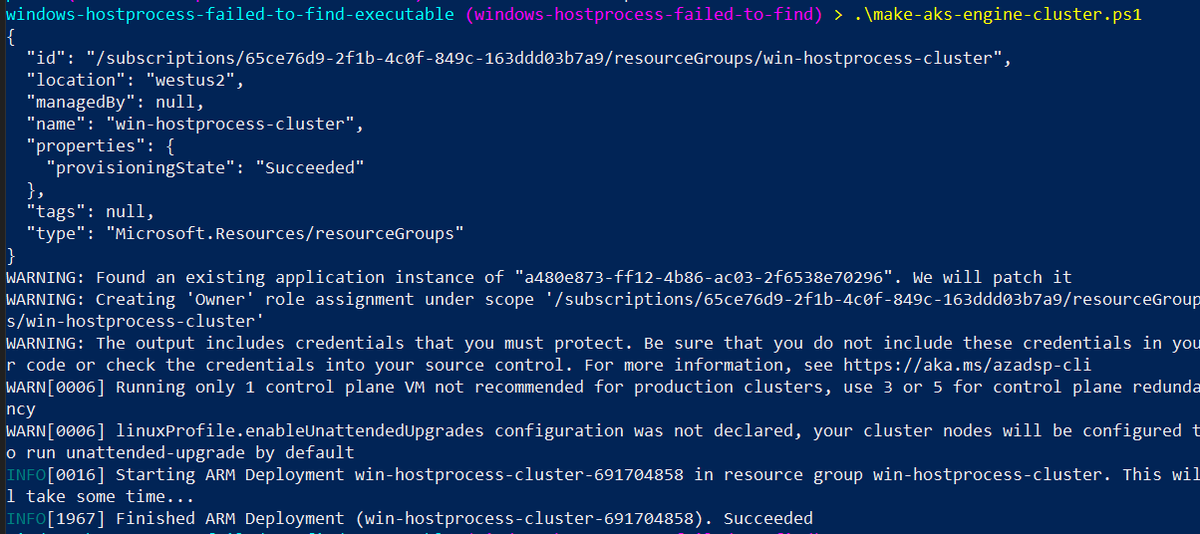Screen dimensions: 1200x534
Task: Click the "tags" key in JSON output
Action: point(53,211)
